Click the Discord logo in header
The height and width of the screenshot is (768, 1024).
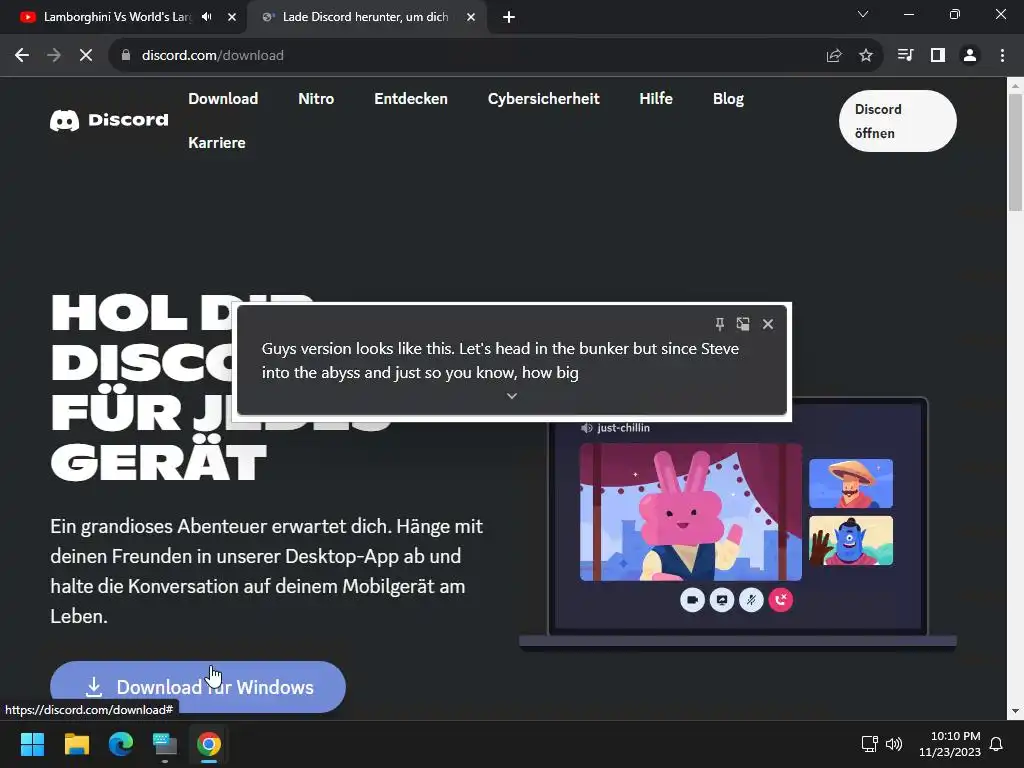point(109,120)
